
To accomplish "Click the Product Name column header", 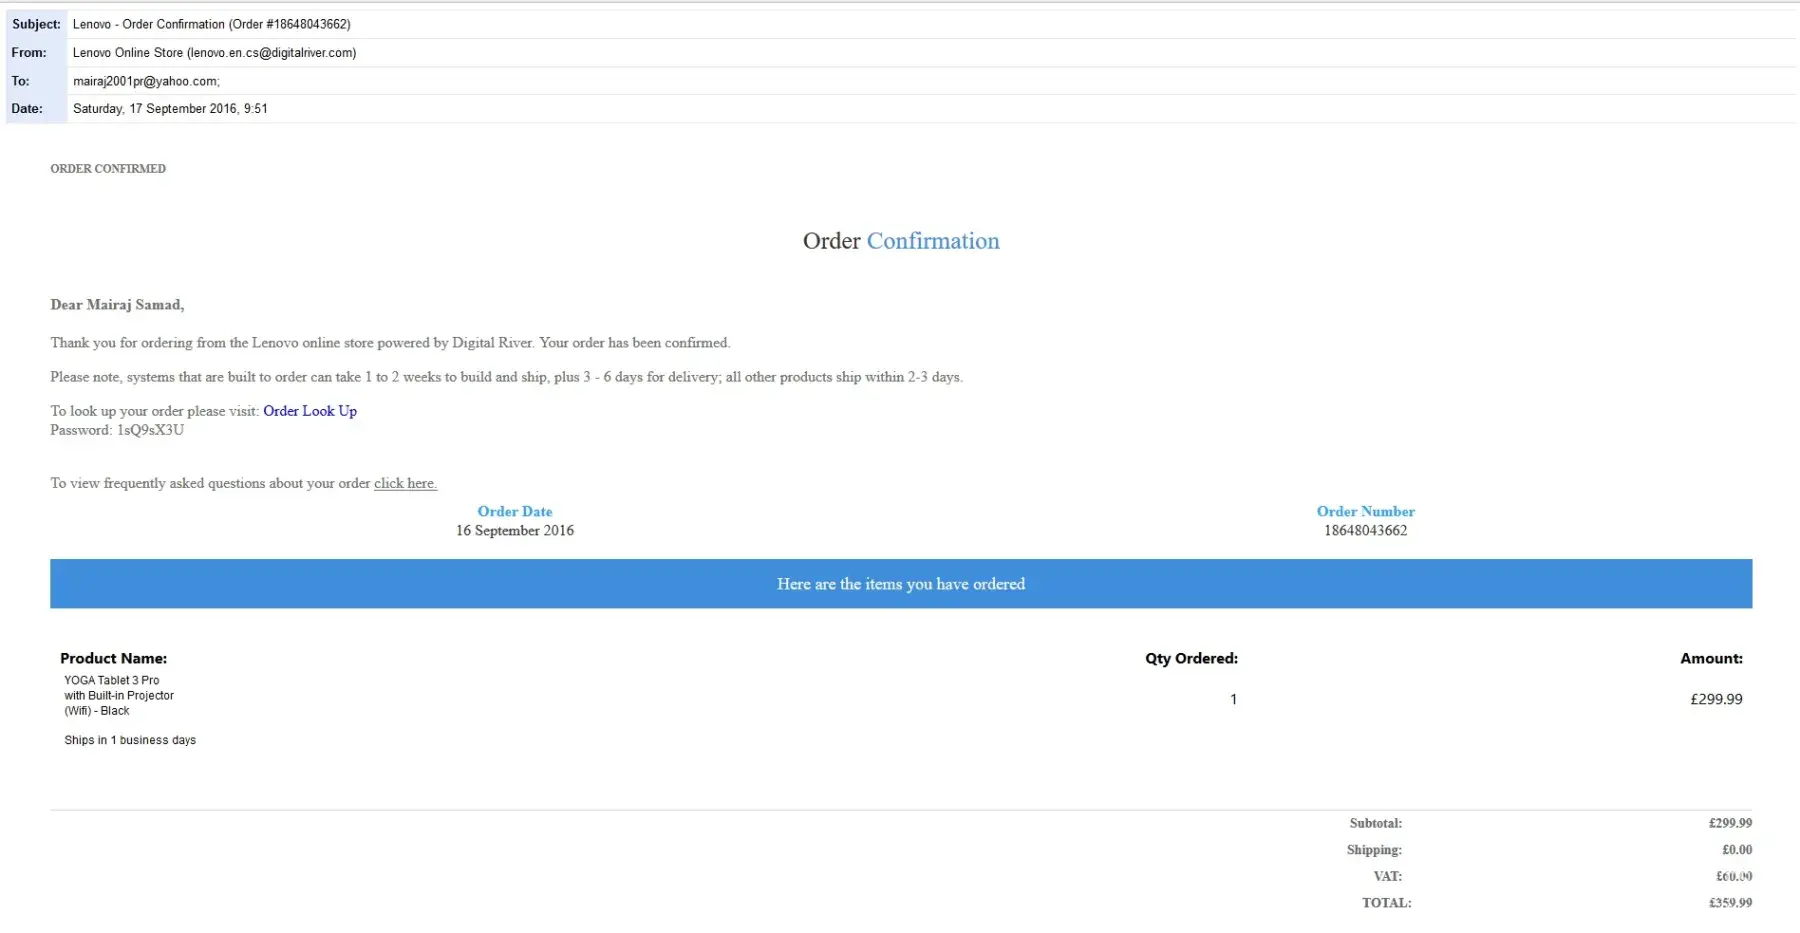I will tap(113, 659).
